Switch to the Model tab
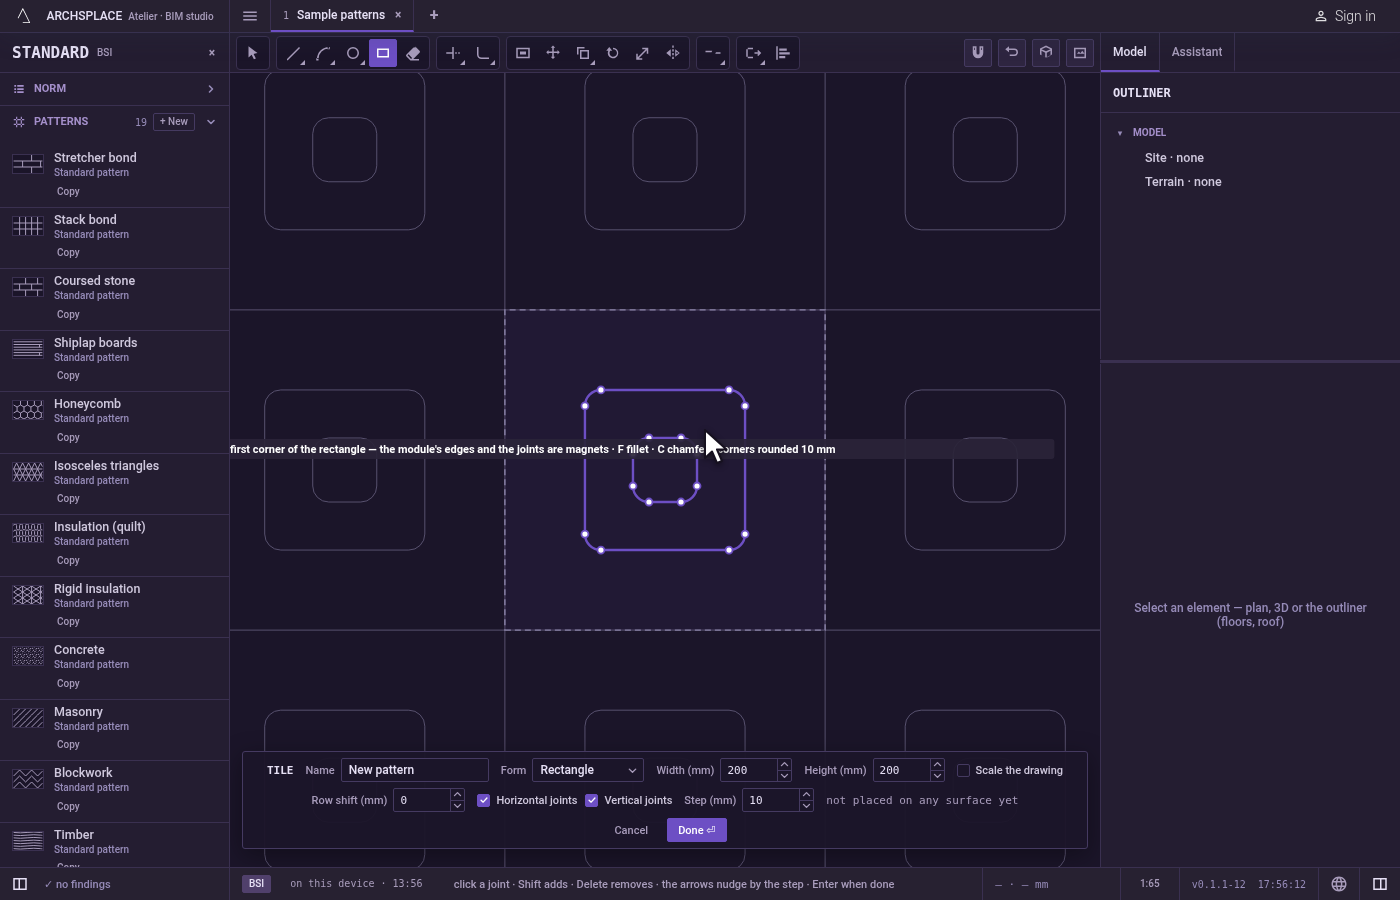The width and height of the screenshot is (1400, 900). (x=1130, y=52)
